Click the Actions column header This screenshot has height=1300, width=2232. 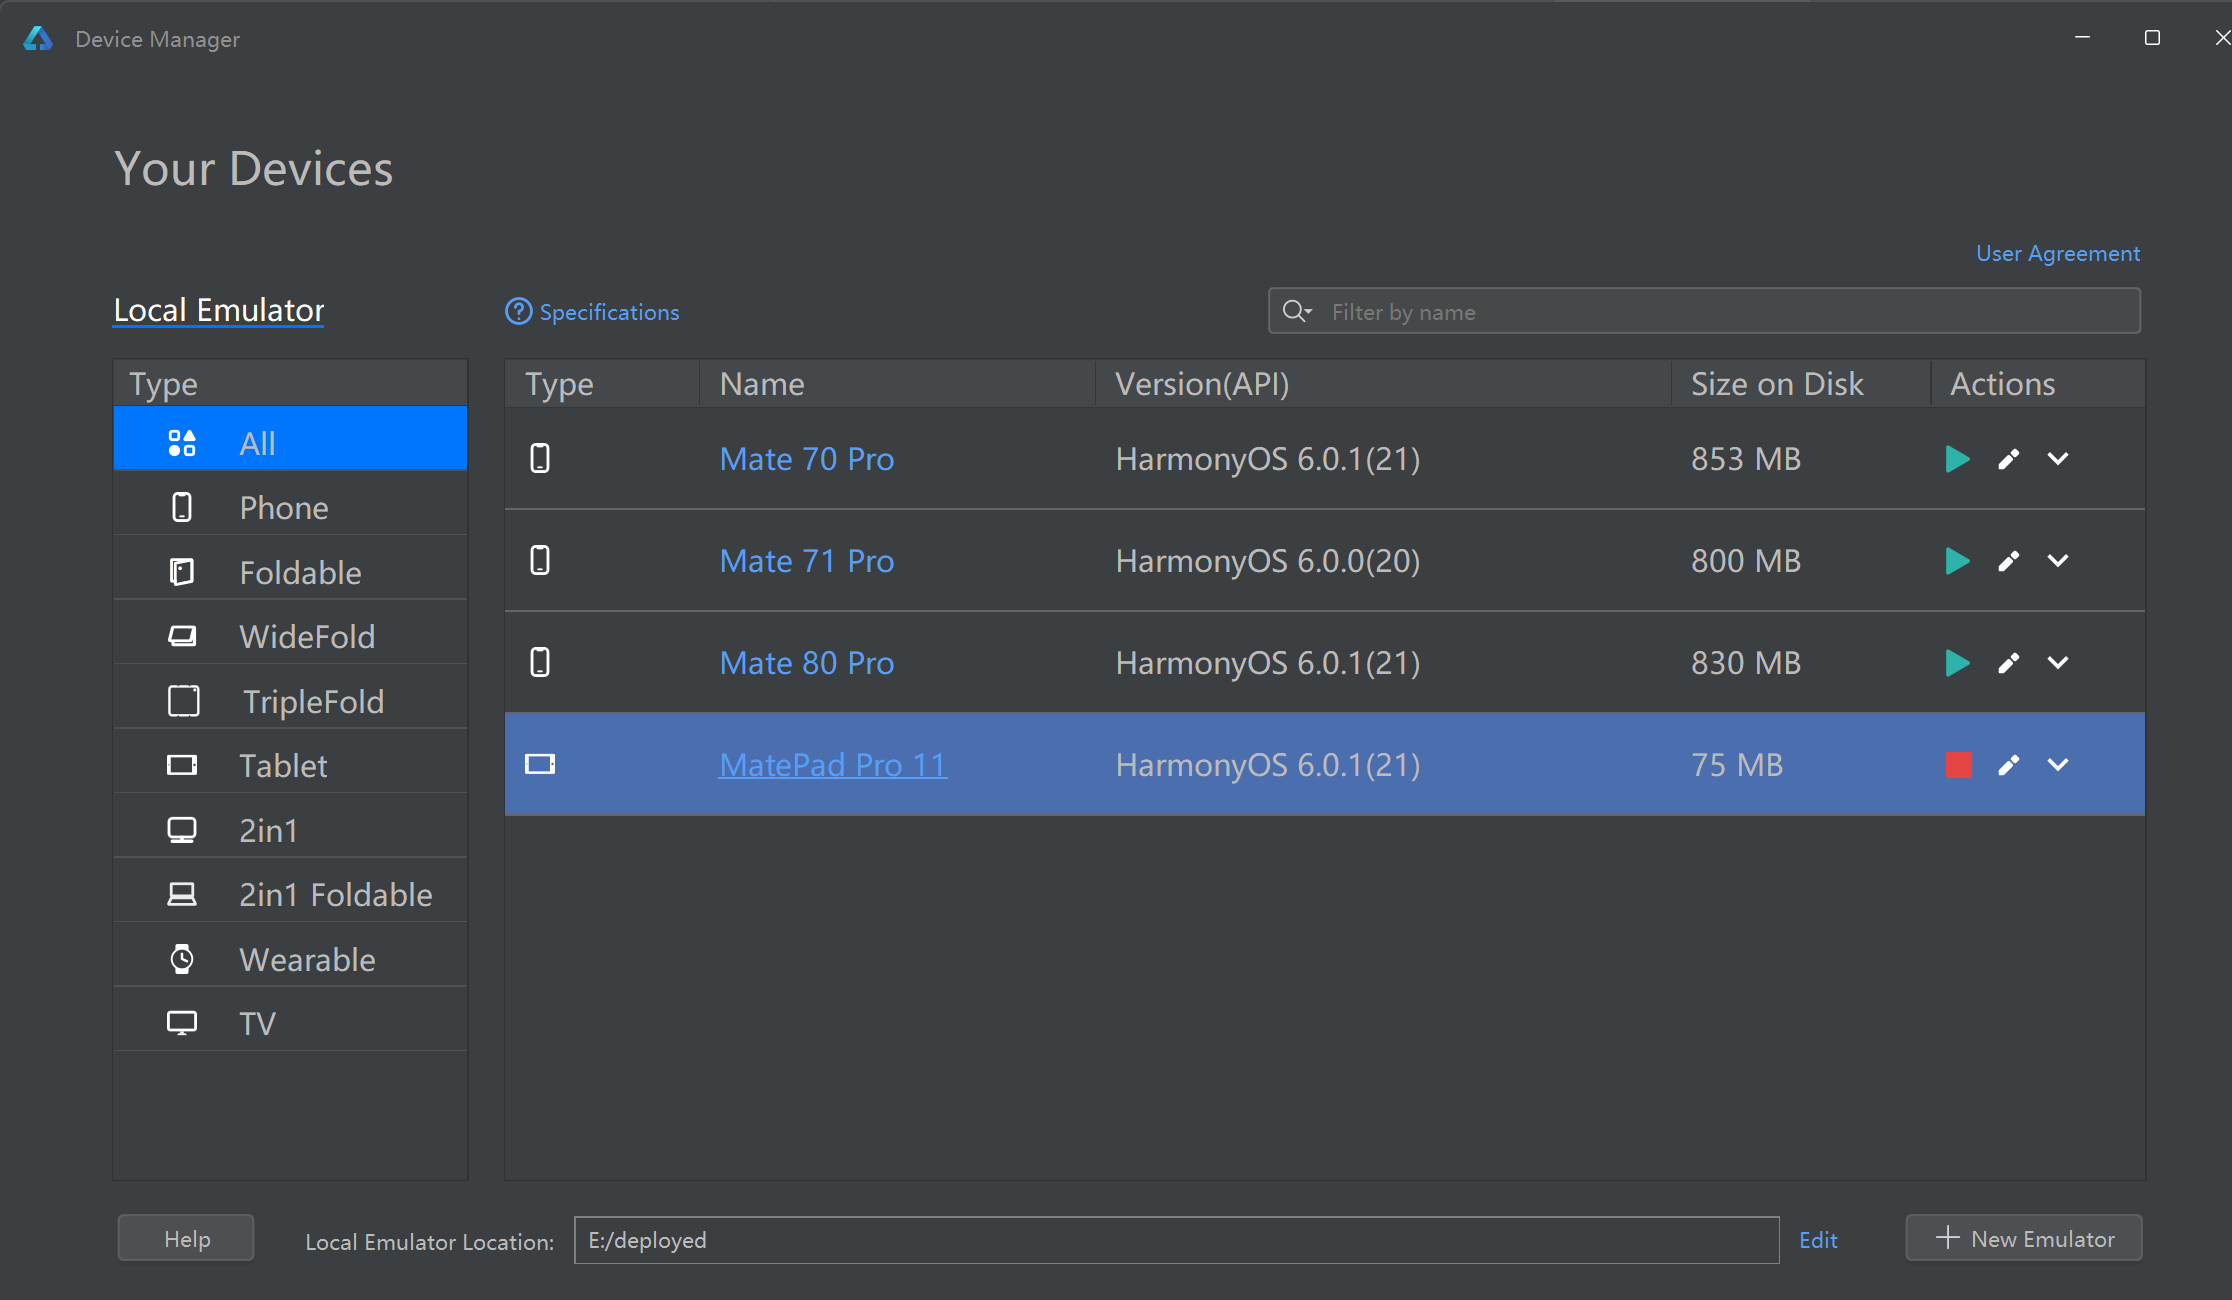[x=2038, y=384]
